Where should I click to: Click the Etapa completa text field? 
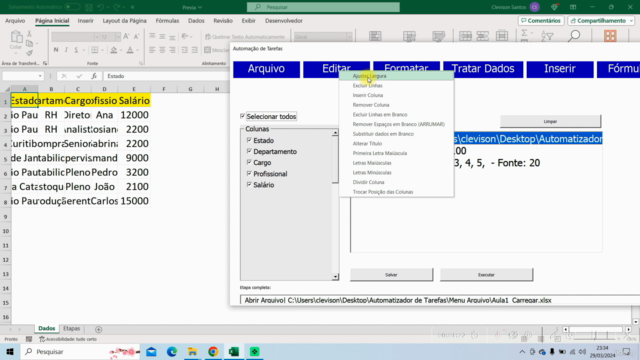(x=440, y=300)
